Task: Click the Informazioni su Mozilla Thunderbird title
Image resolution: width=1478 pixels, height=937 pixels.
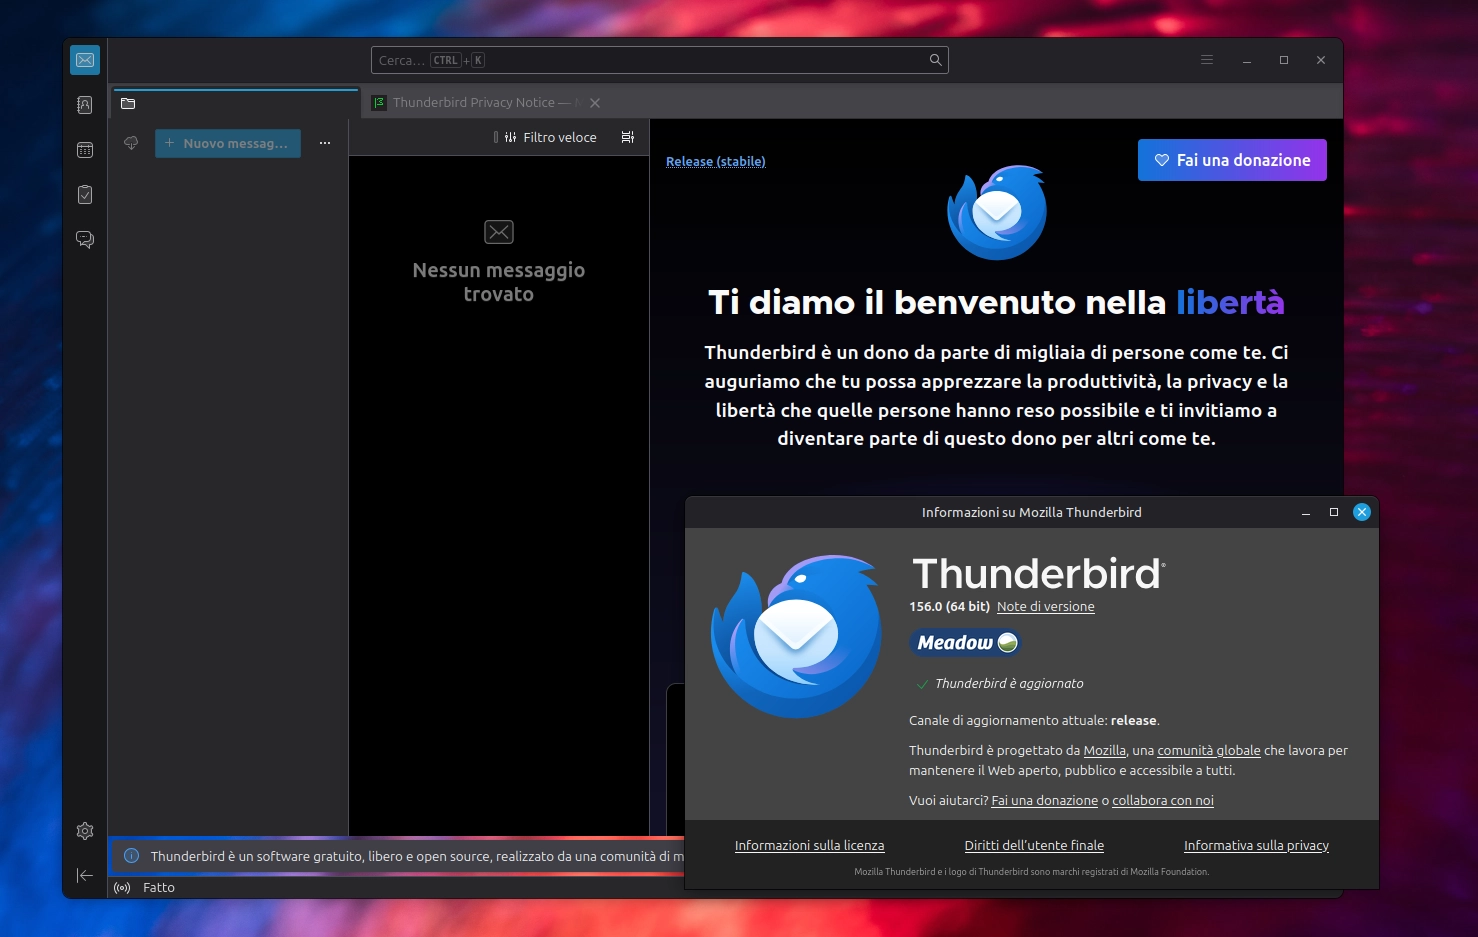Action: point(1032,512)
